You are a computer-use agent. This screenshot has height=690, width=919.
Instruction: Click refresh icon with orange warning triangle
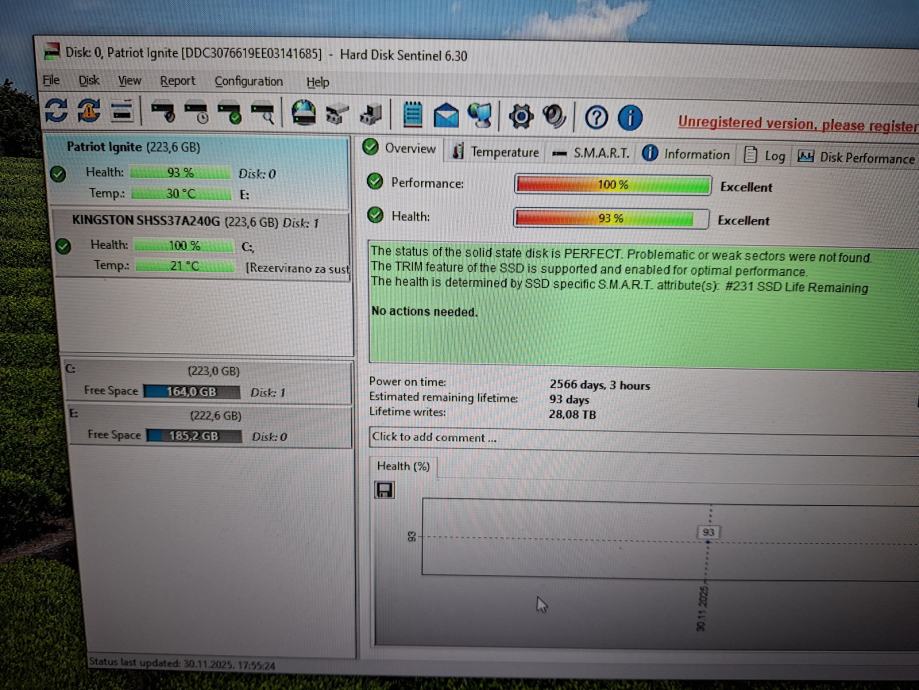coord(89,110)
